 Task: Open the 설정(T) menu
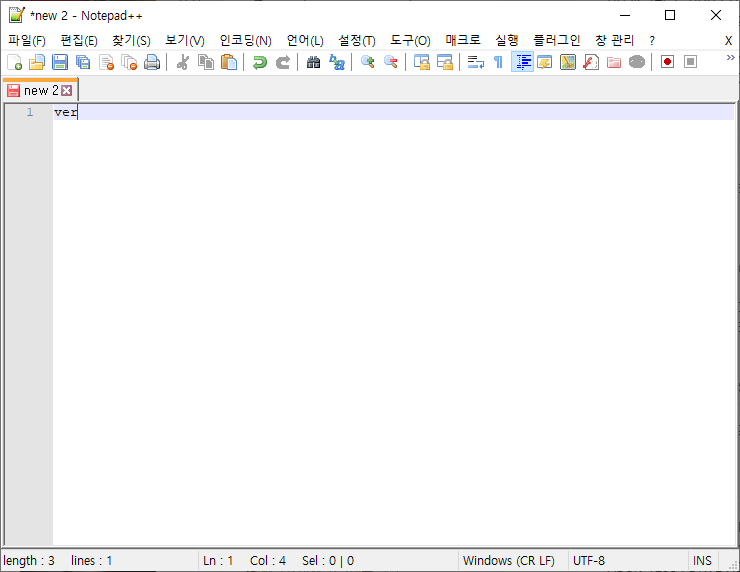pos(357,41)
